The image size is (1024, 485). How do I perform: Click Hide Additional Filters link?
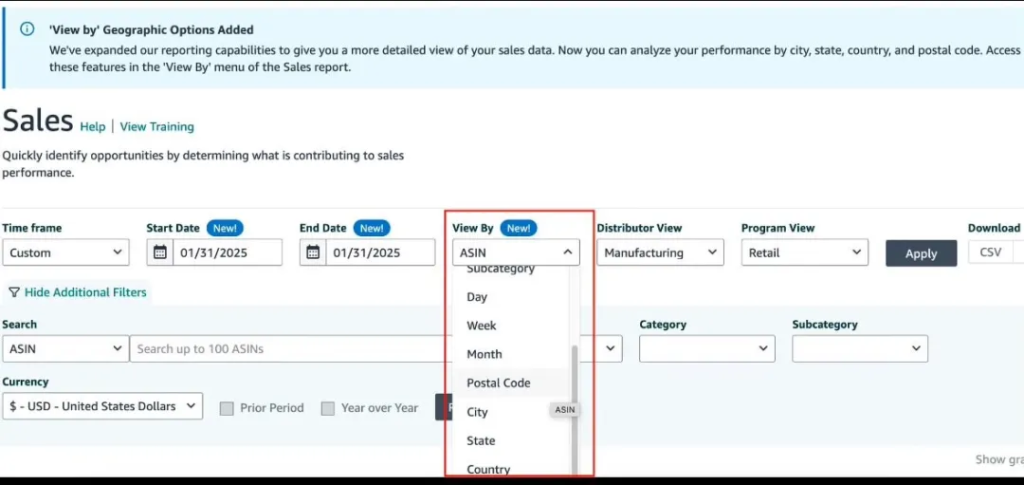85,292
